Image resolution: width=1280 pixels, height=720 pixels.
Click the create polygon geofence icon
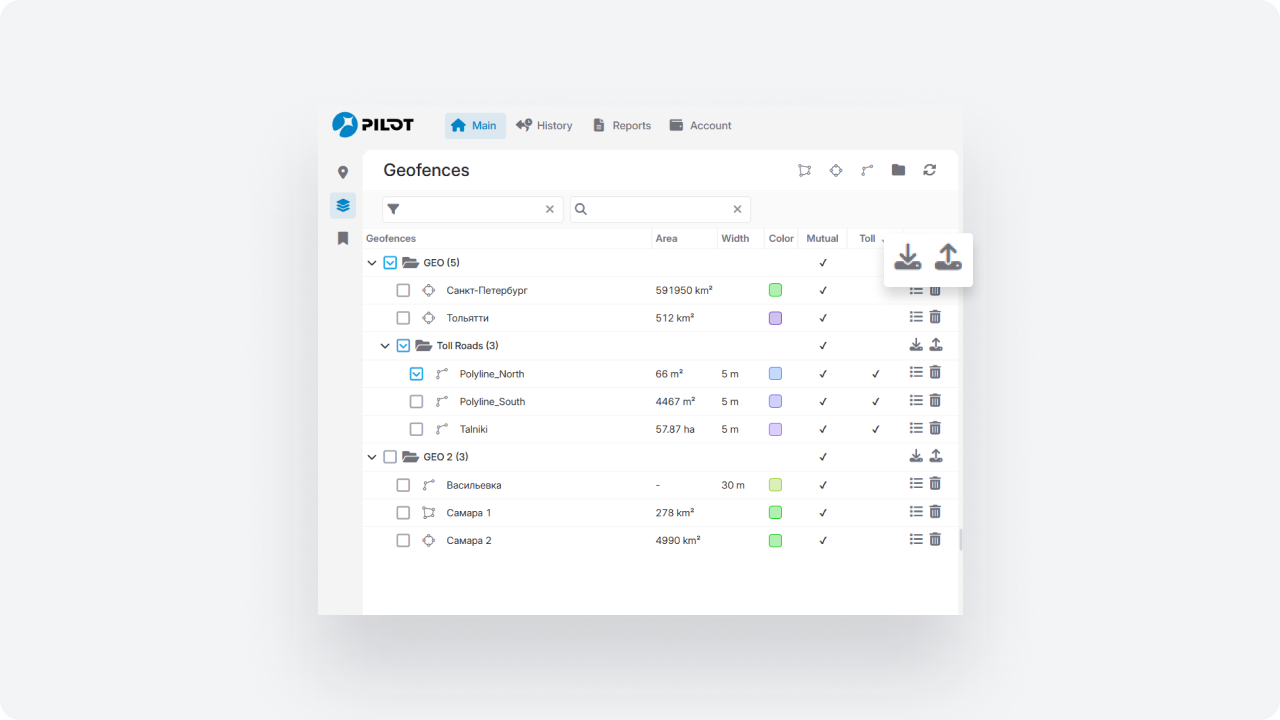click(x=804, y=170)
